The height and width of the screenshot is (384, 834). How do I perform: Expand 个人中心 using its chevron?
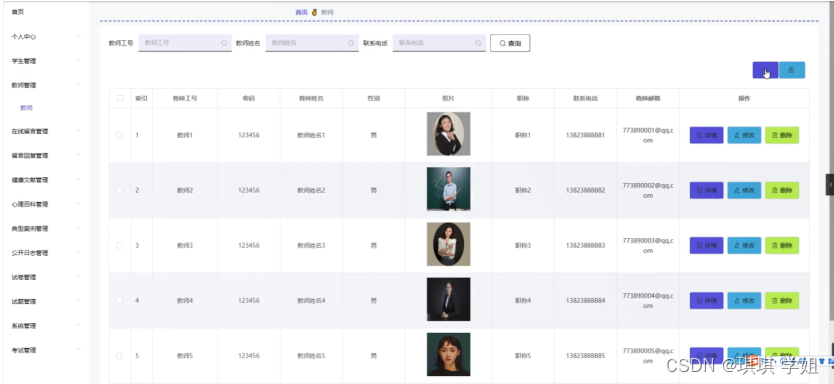coord(78,36)
